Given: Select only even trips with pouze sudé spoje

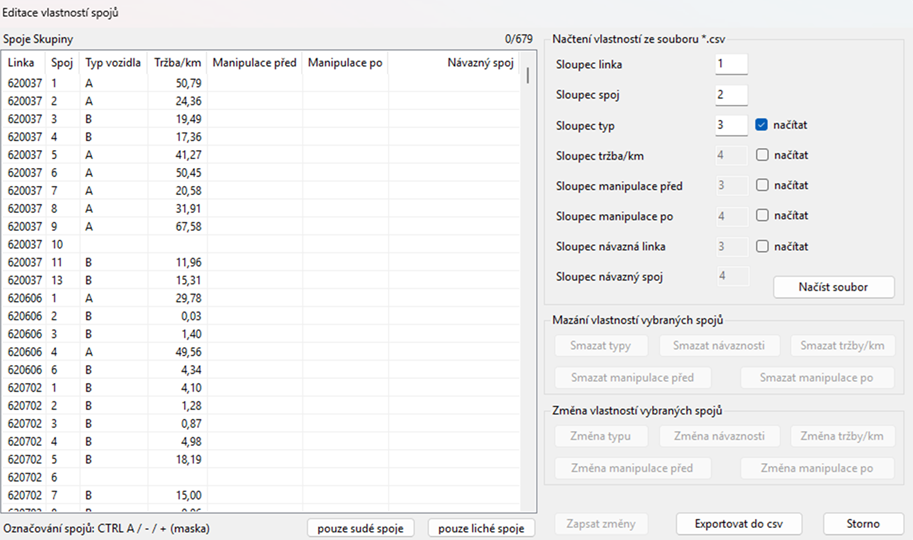Looking at the screenshot, I should (360, 528).
